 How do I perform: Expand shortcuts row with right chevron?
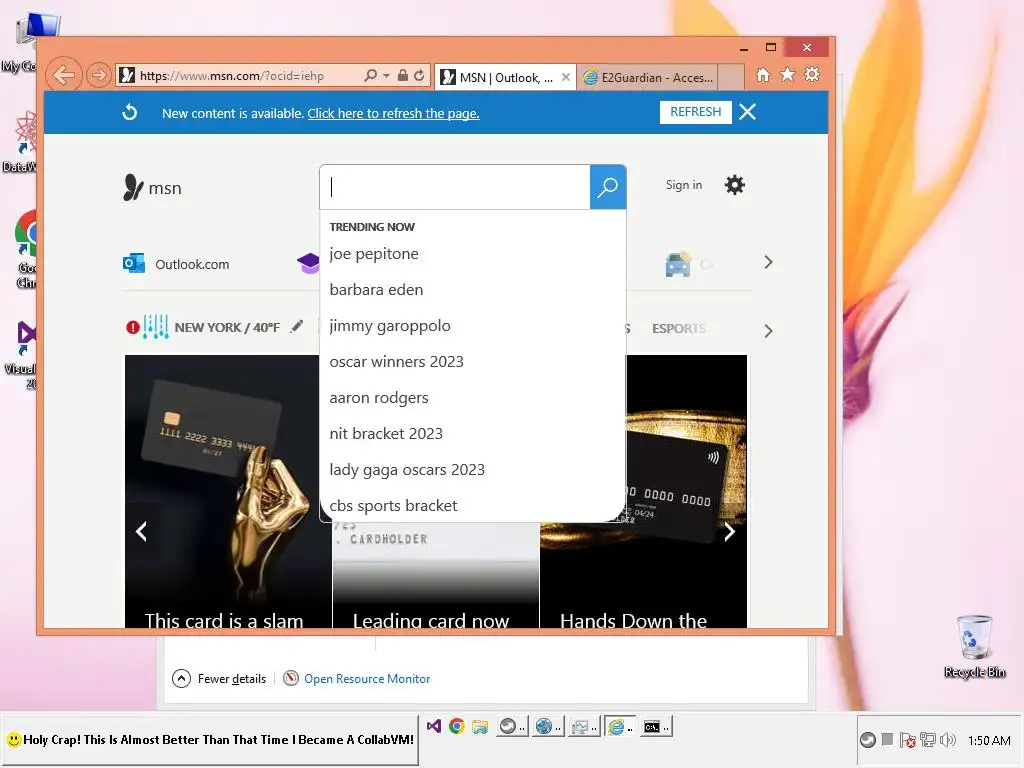point(768,263)
